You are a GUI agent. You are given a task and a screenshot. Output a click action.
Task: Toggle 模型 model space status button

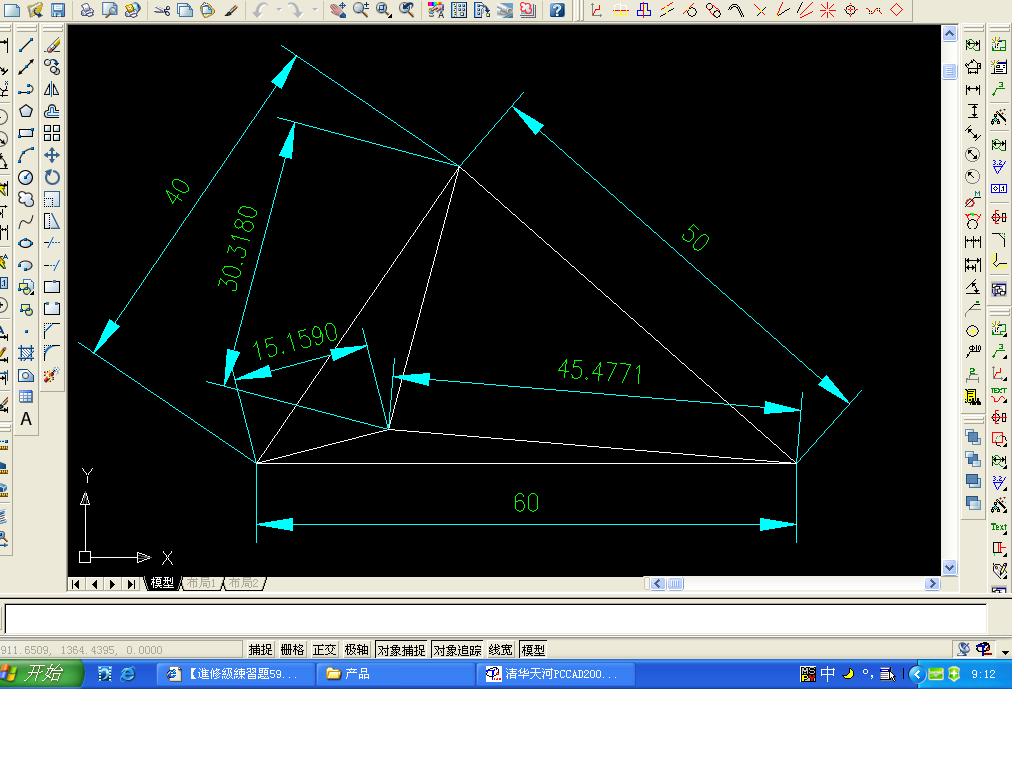tap(533, 650)
